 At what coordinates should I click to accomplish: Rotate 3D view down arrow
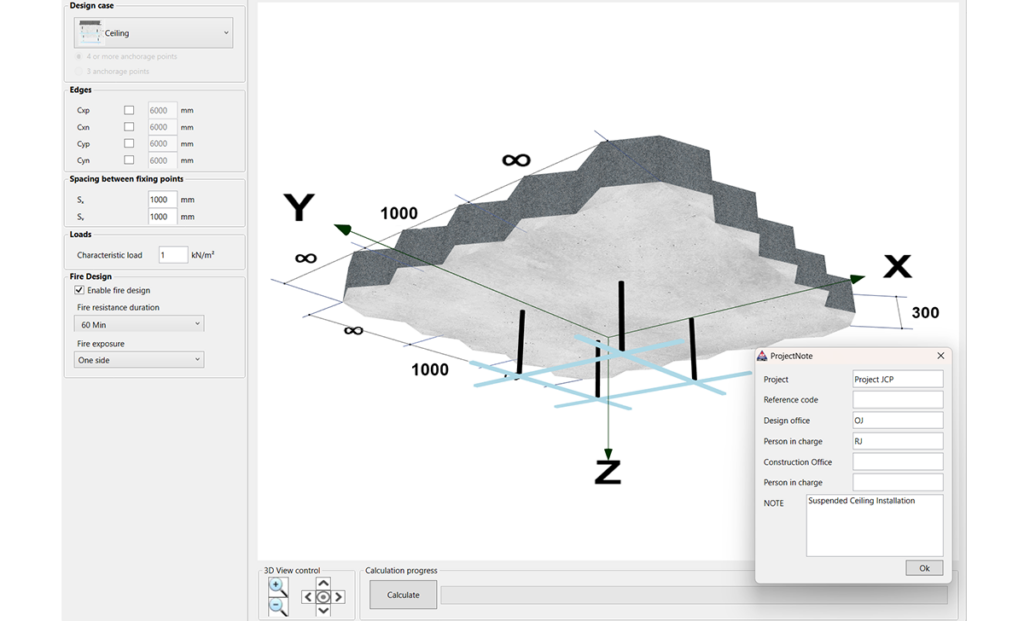[x=323, y=611]
